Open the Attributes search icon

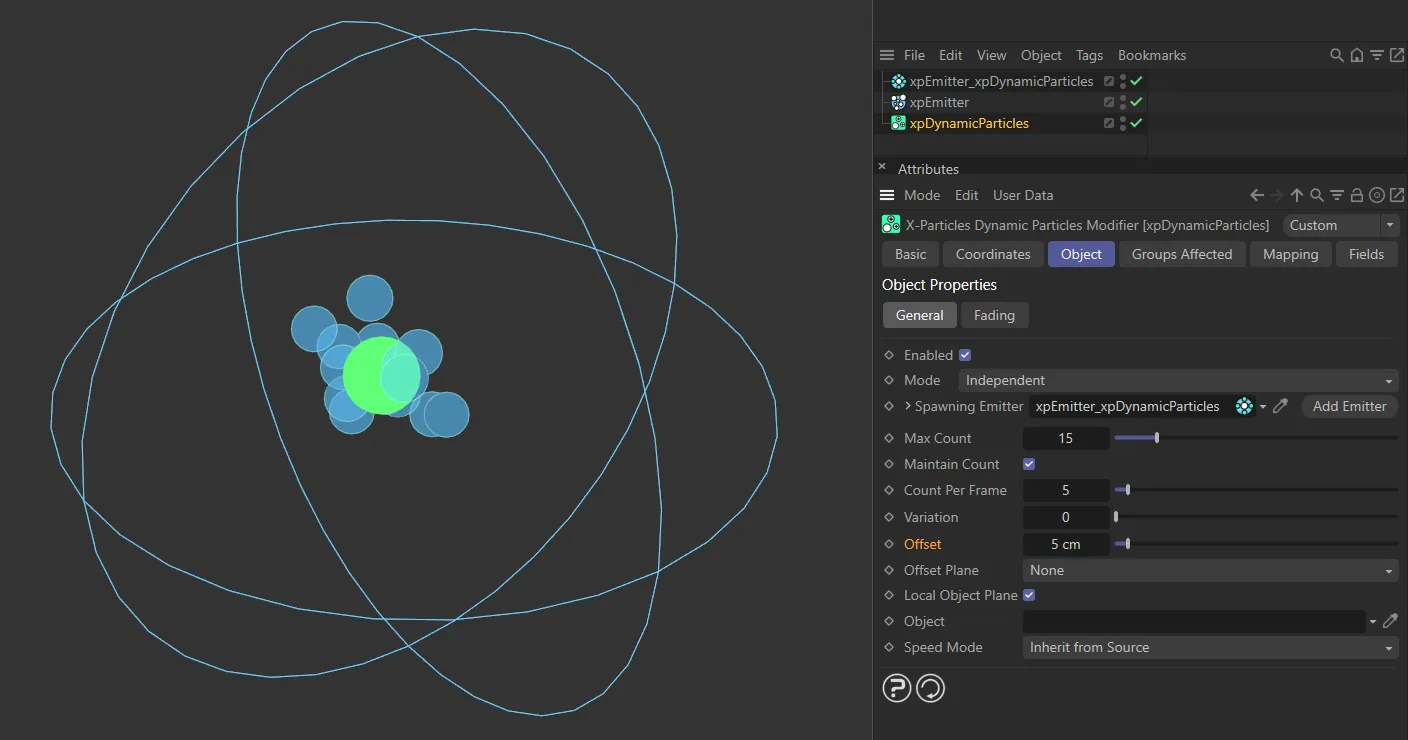point(1316,195)
